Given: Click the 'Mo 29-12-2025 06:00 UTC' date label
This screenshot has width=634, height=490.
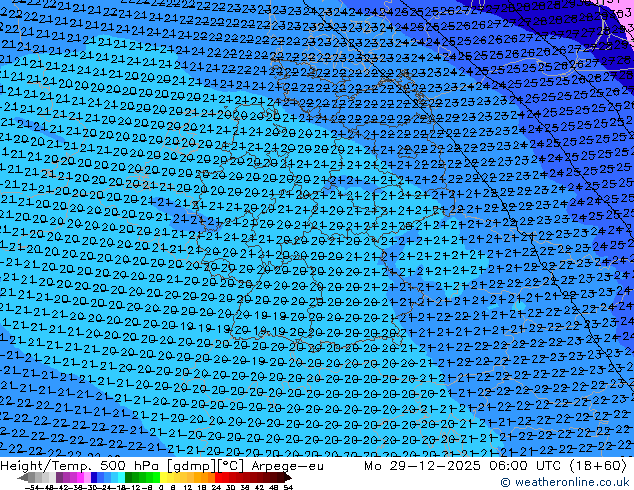Looking at the screenshot, I should [462, 466].
